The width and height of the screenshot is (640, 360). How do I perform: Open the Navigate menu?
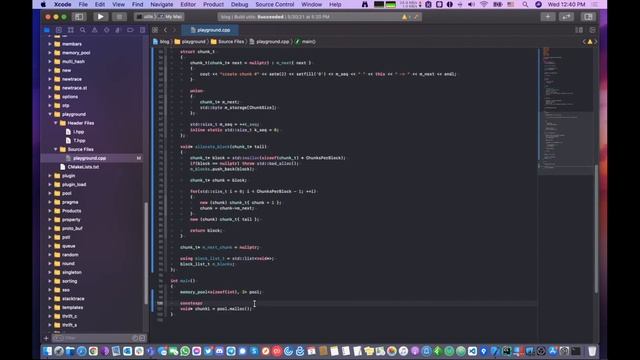coord(162,4)
